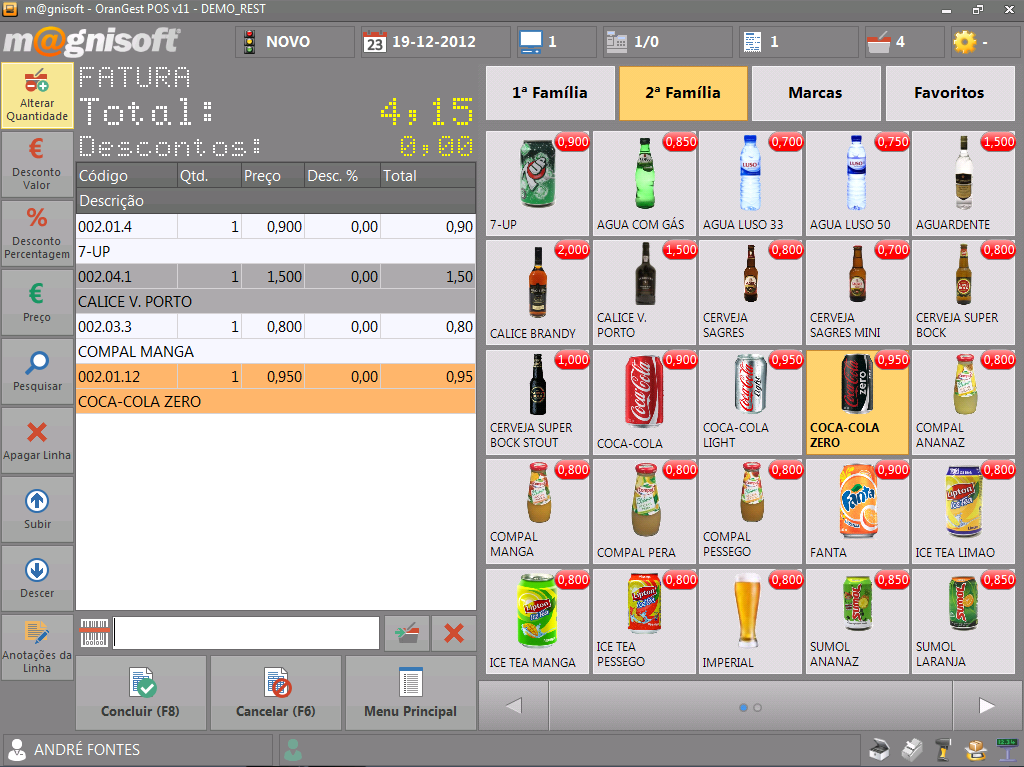The image size is (1024, 767).
Task: Finish sale with Concluir (F8)
Action: (140, 693)
